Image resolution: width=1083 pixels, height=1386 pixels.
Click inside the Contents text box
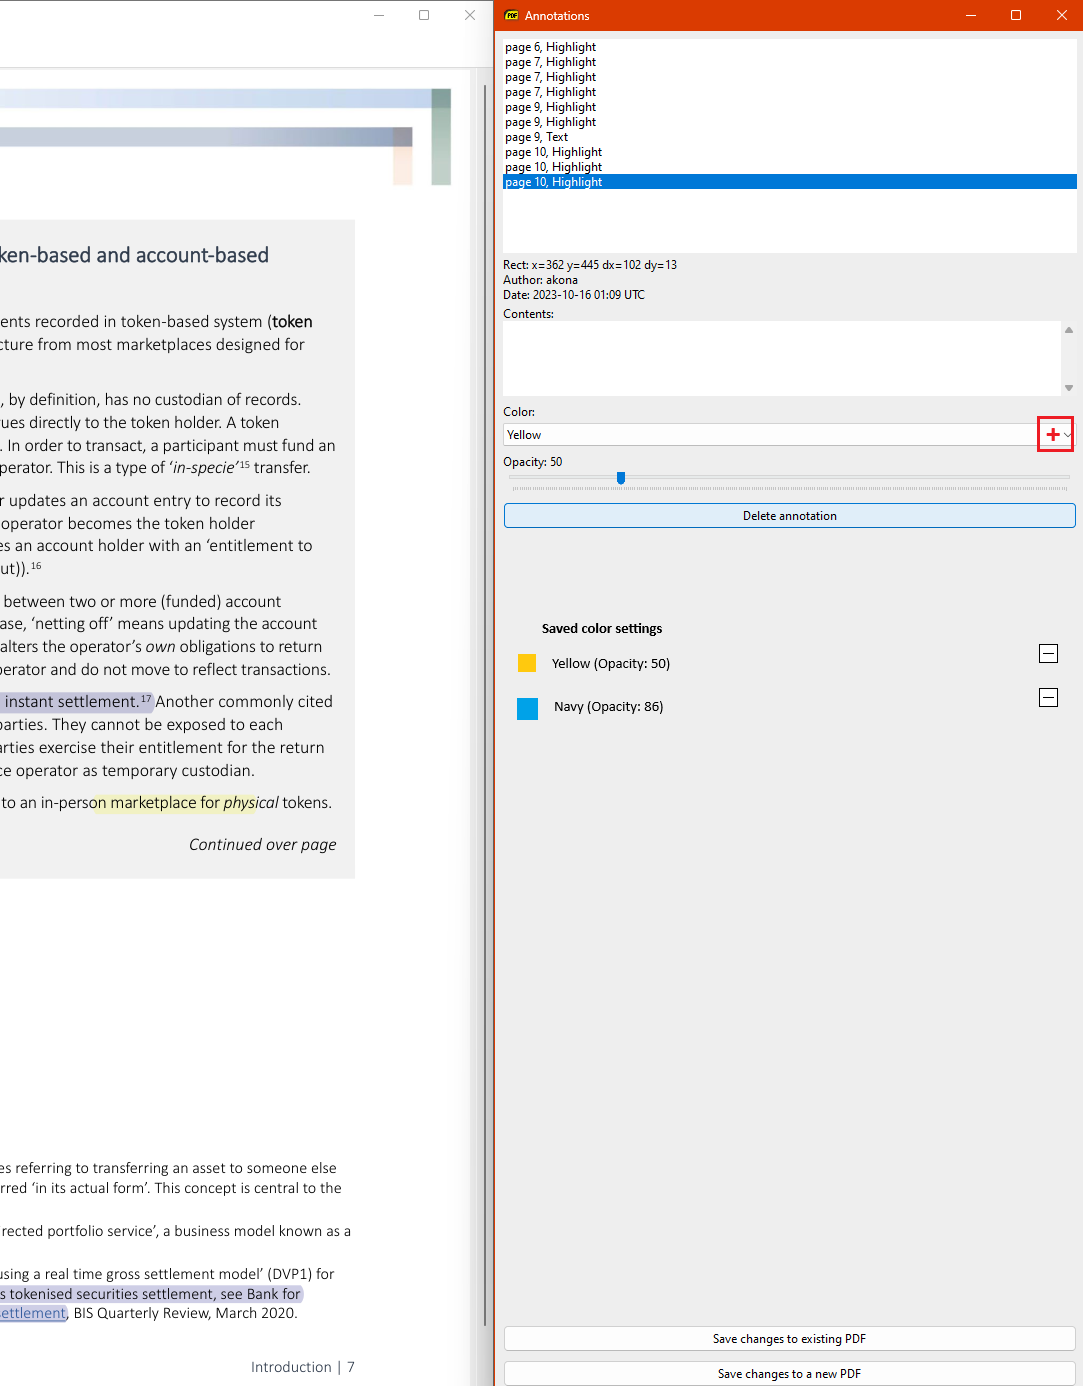click(x=780, y=358)
